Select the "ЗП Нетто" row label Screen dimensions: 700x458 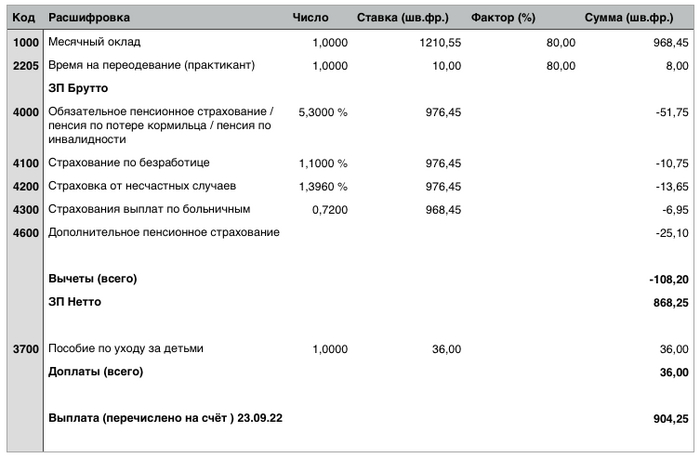pyautogui.click(x=75, y=301)
